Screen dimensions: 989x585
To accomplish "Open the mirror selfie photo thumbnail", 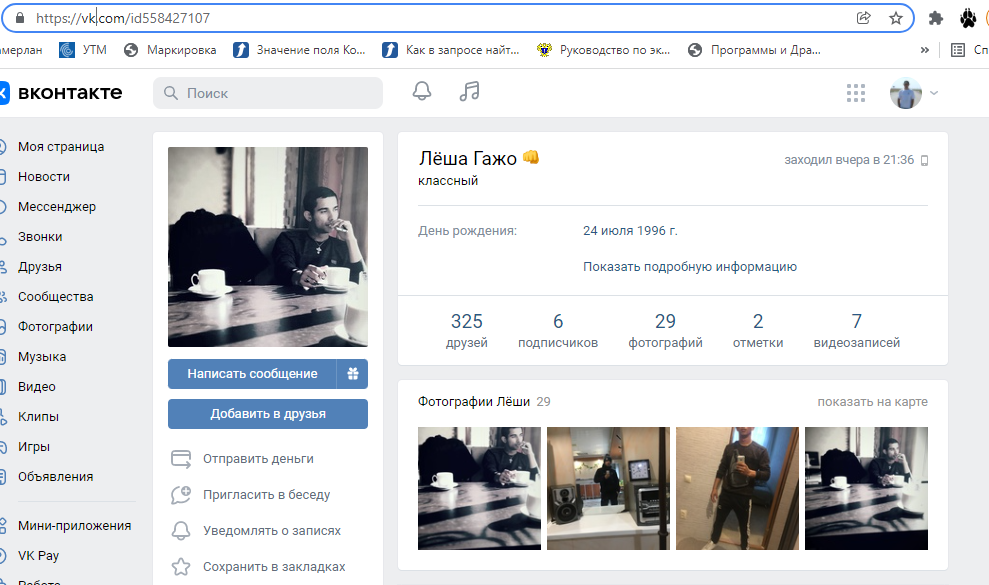I will coord(737,488).
